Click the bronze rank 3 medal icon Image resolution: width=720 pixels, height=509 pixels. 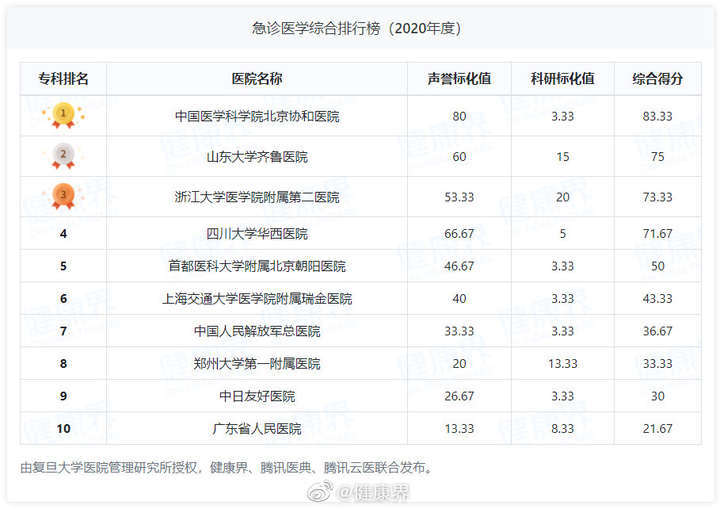tap(63, 197)
